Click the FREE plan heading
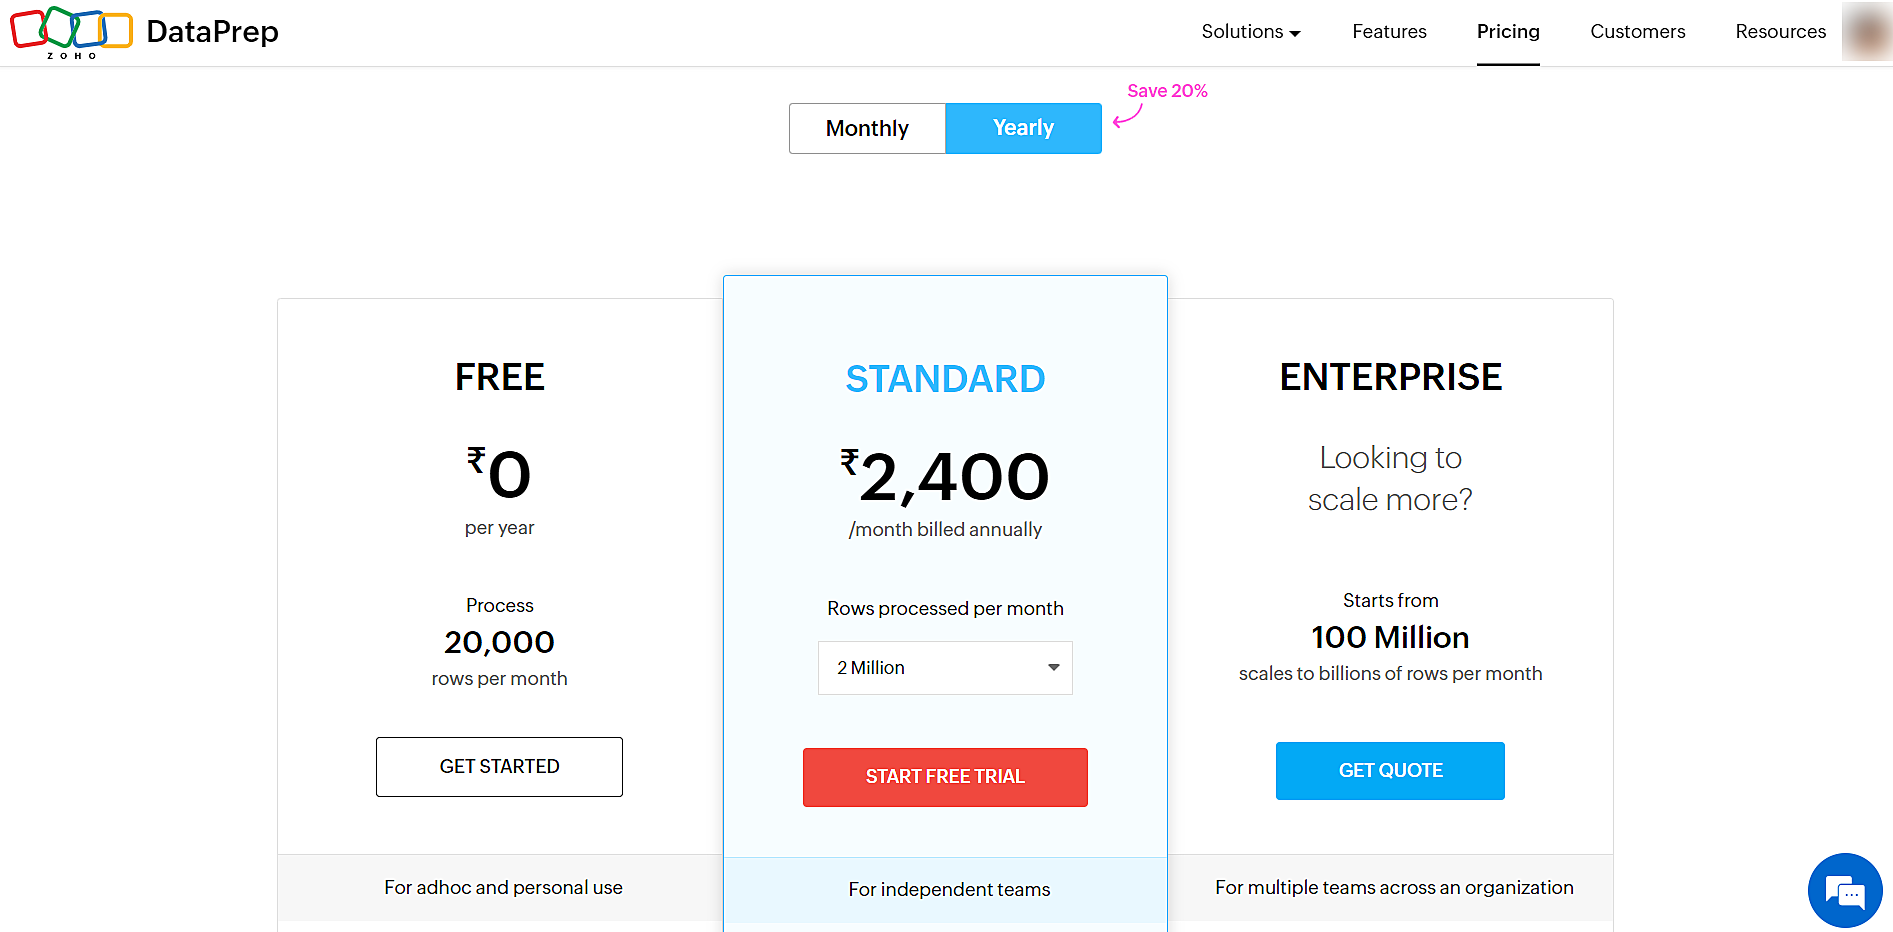1893x932 pixels. [x=500, y=377]
